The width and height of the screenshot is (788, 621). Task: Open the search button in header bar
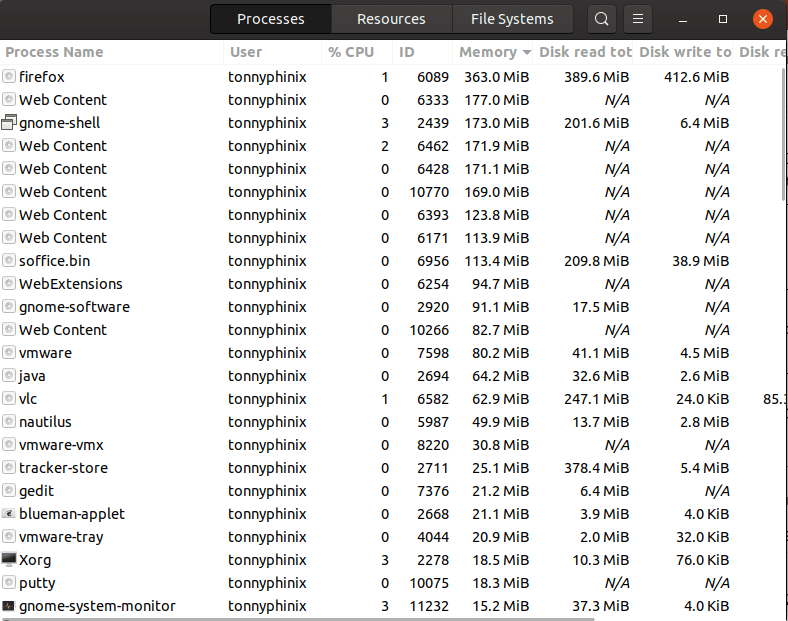coord(602,19)
